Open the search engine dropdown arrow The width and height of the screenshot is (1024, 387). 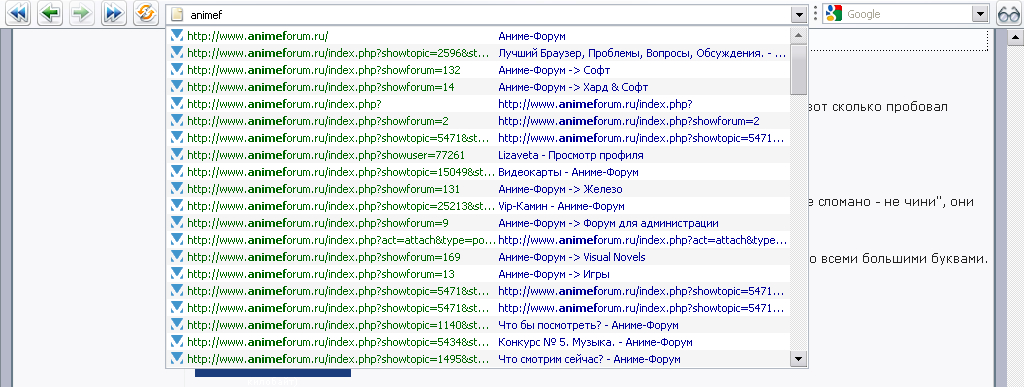980,14
